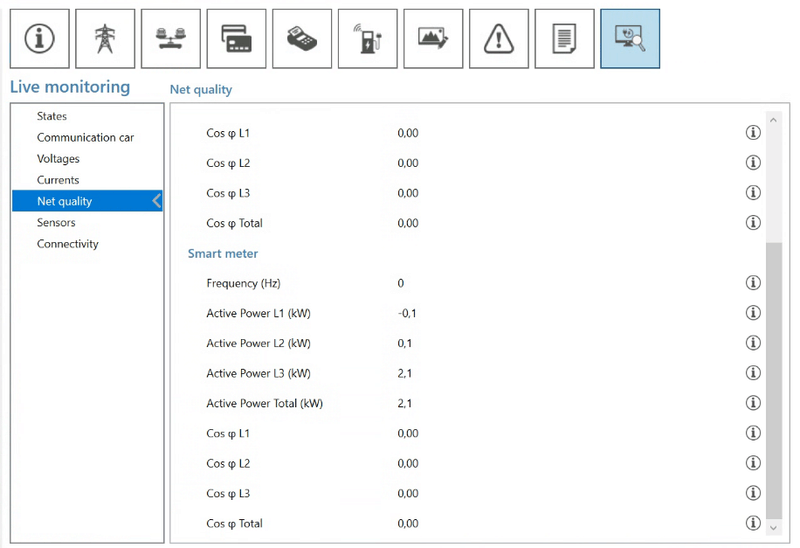The image size is (800, 548).
Task: Open the general information tab icon
Action: [x=40, y=38]
